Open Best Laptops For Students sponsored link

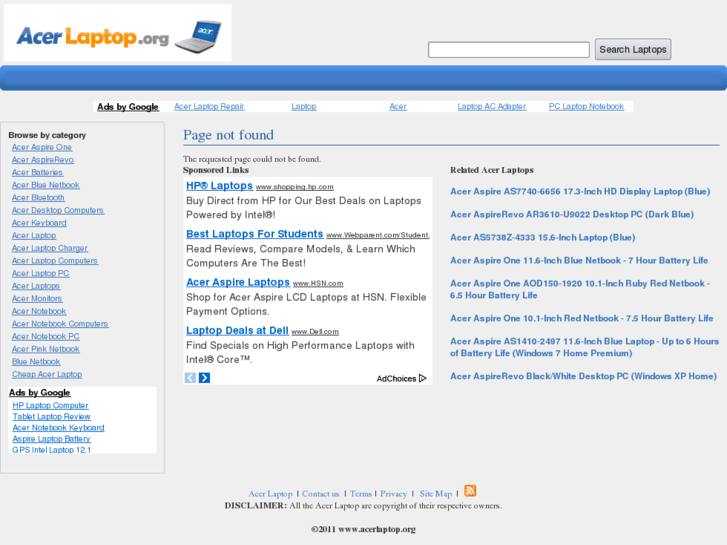pyautogui.click(x=255, y=234)
